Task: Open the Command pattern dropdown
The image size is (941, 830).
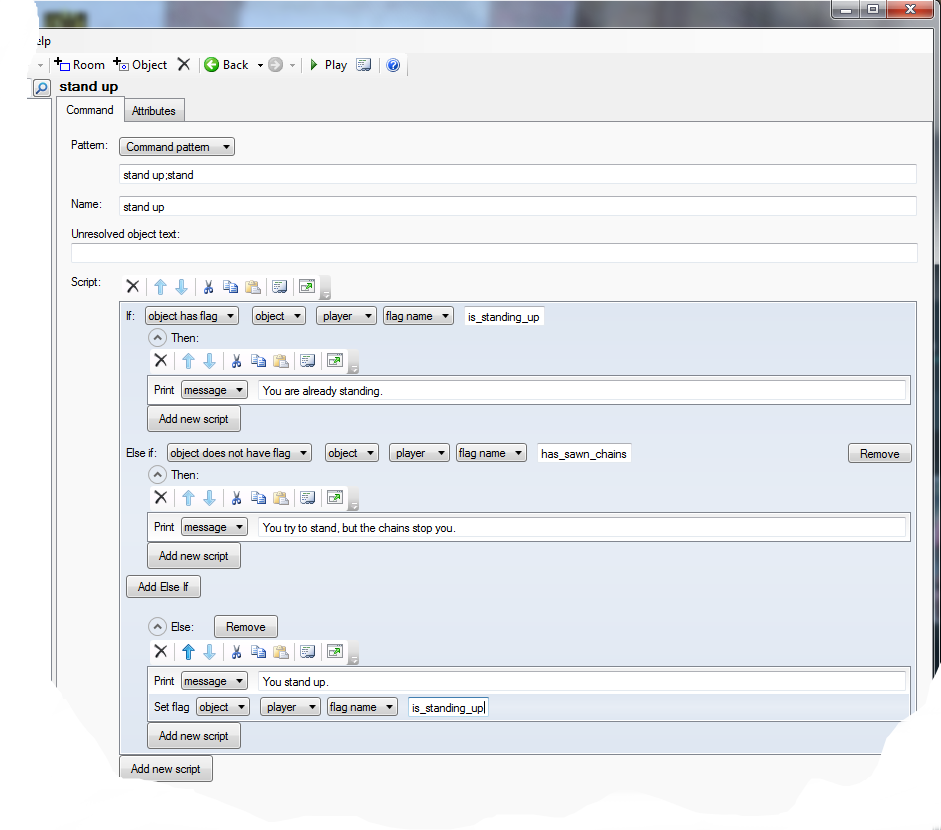Action: [x=176, y=147]
